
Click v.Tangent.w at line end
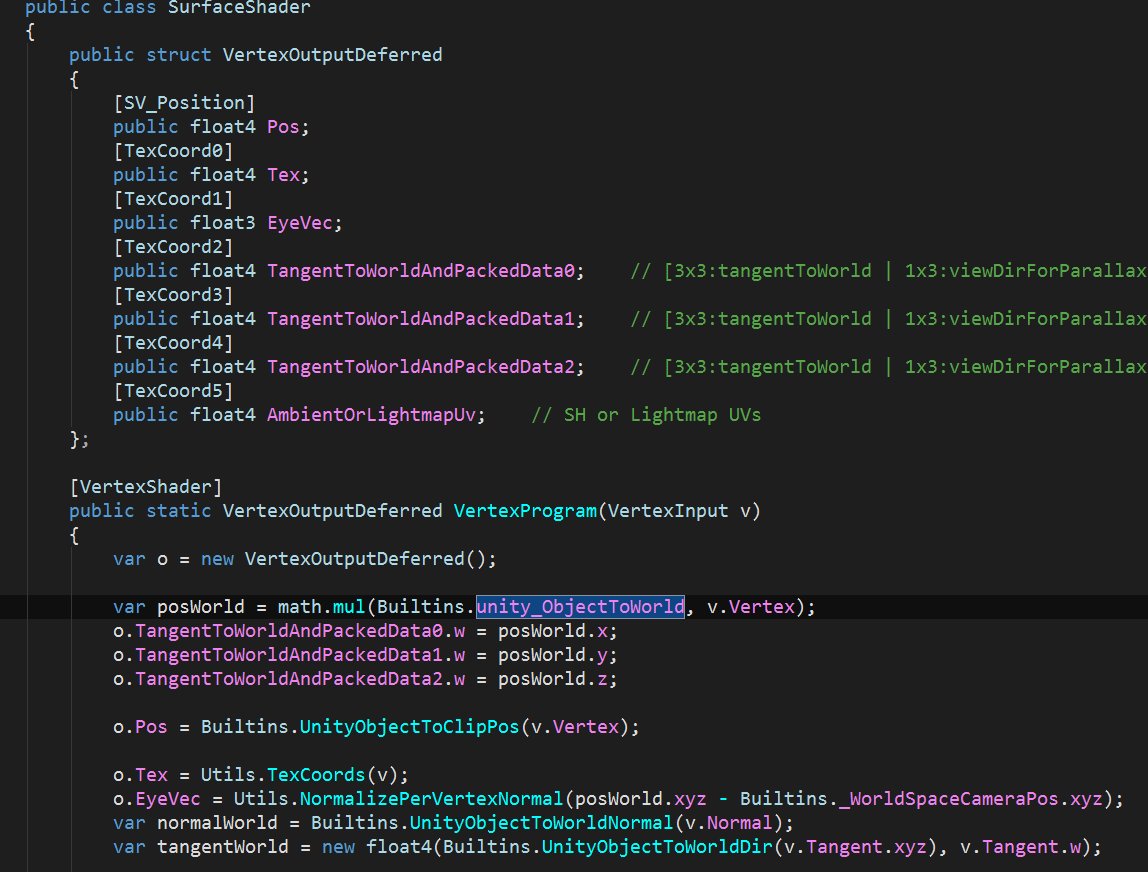click(1020, 848)
